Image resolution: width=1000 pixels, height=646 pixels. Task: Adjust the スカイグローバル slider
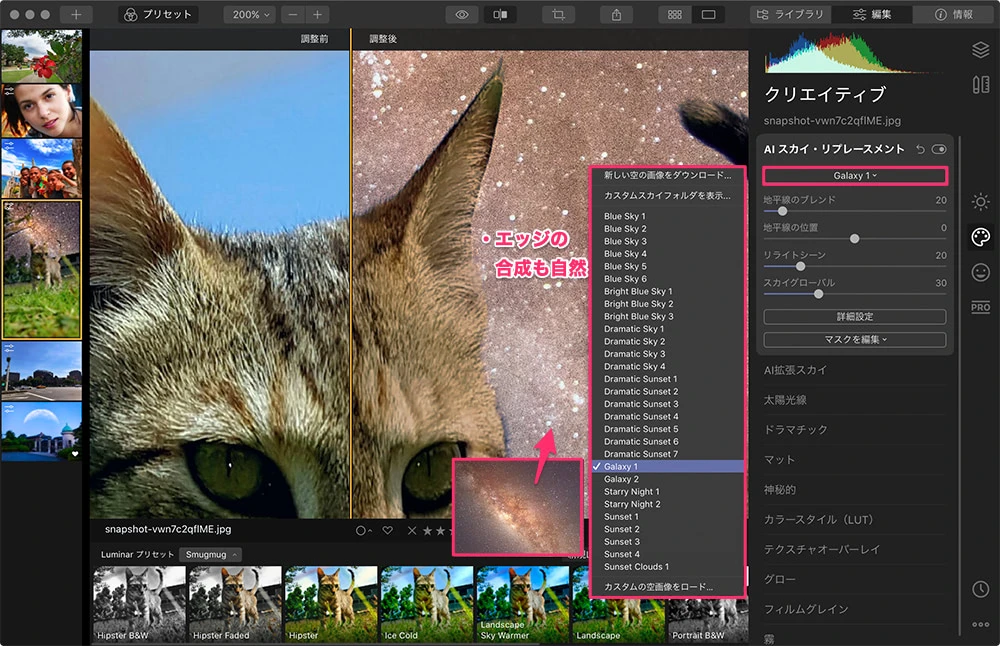point(818,294)
